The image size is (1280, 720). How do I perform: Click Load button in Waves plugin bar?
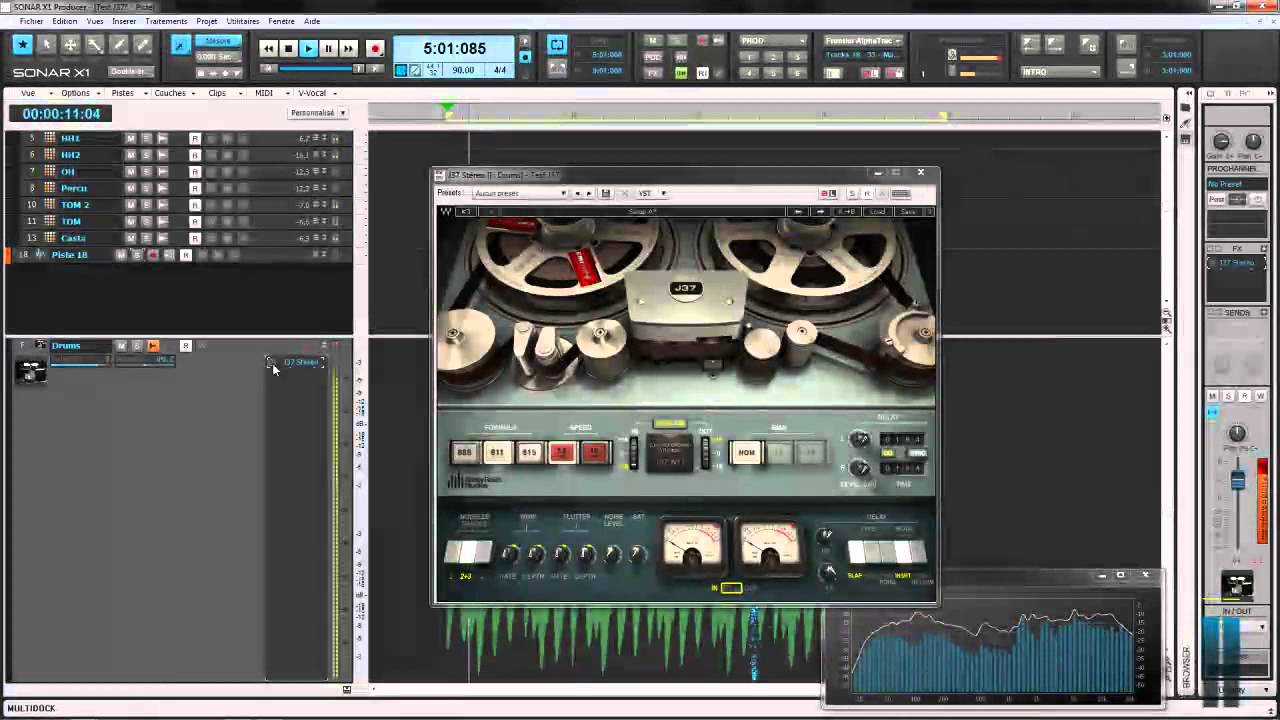877,212
